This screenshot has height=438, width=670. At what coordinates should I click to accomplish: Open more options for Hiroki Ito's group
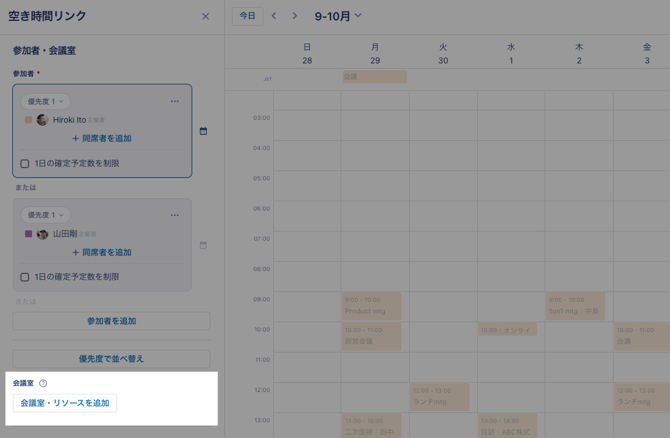click(x=175, y=101)
